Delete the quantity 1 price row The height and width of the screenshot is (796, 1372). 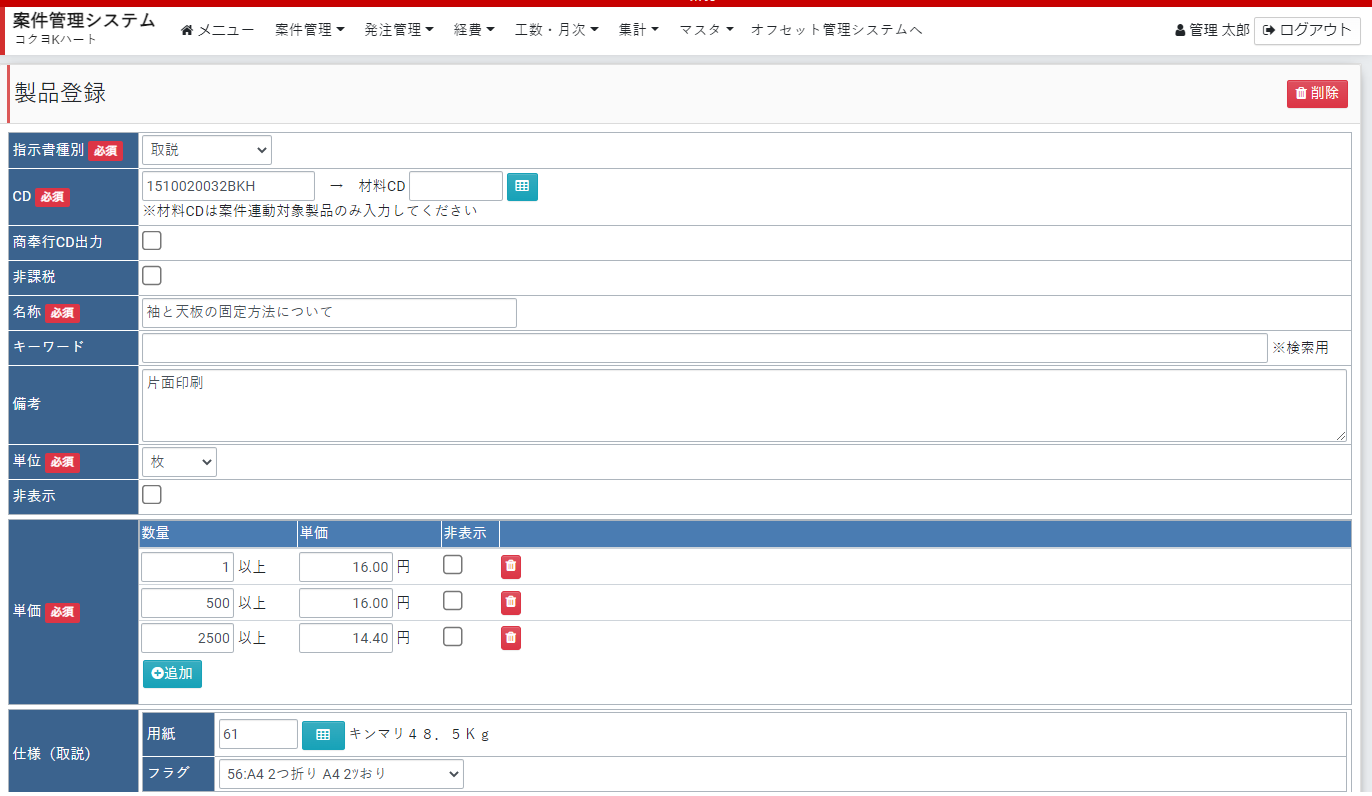(x=511, y=567)
